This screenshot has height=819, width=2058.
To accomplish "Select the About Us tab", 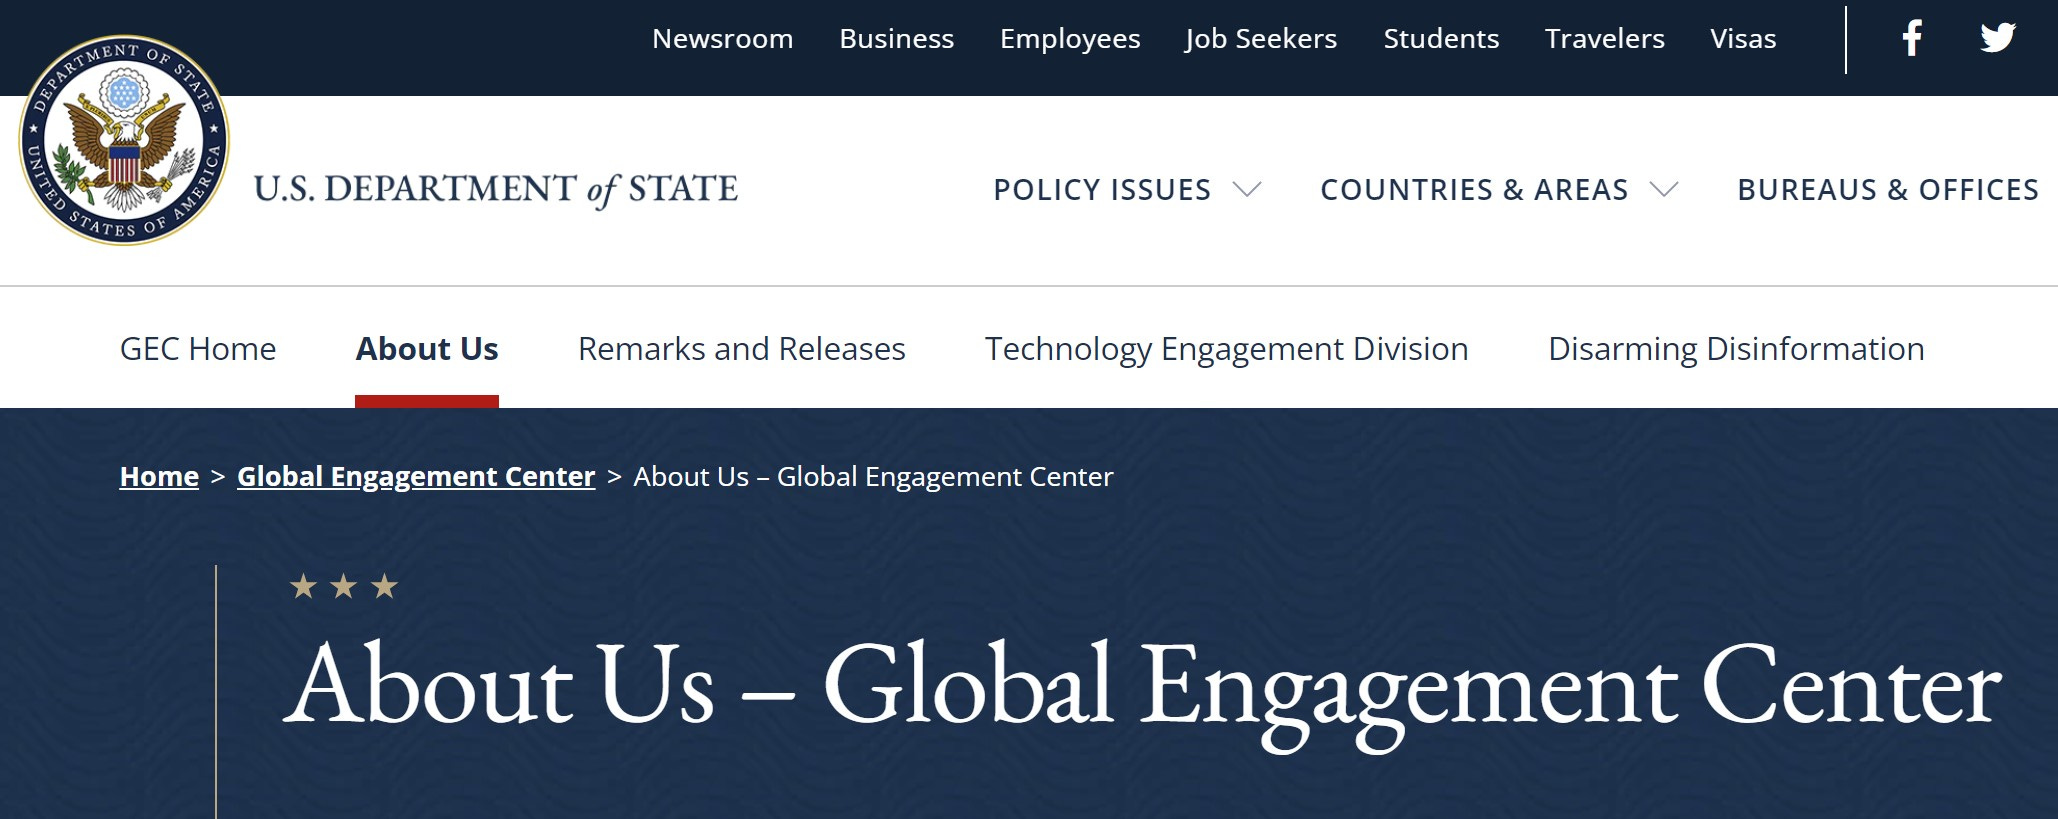I will click(427, 348).
